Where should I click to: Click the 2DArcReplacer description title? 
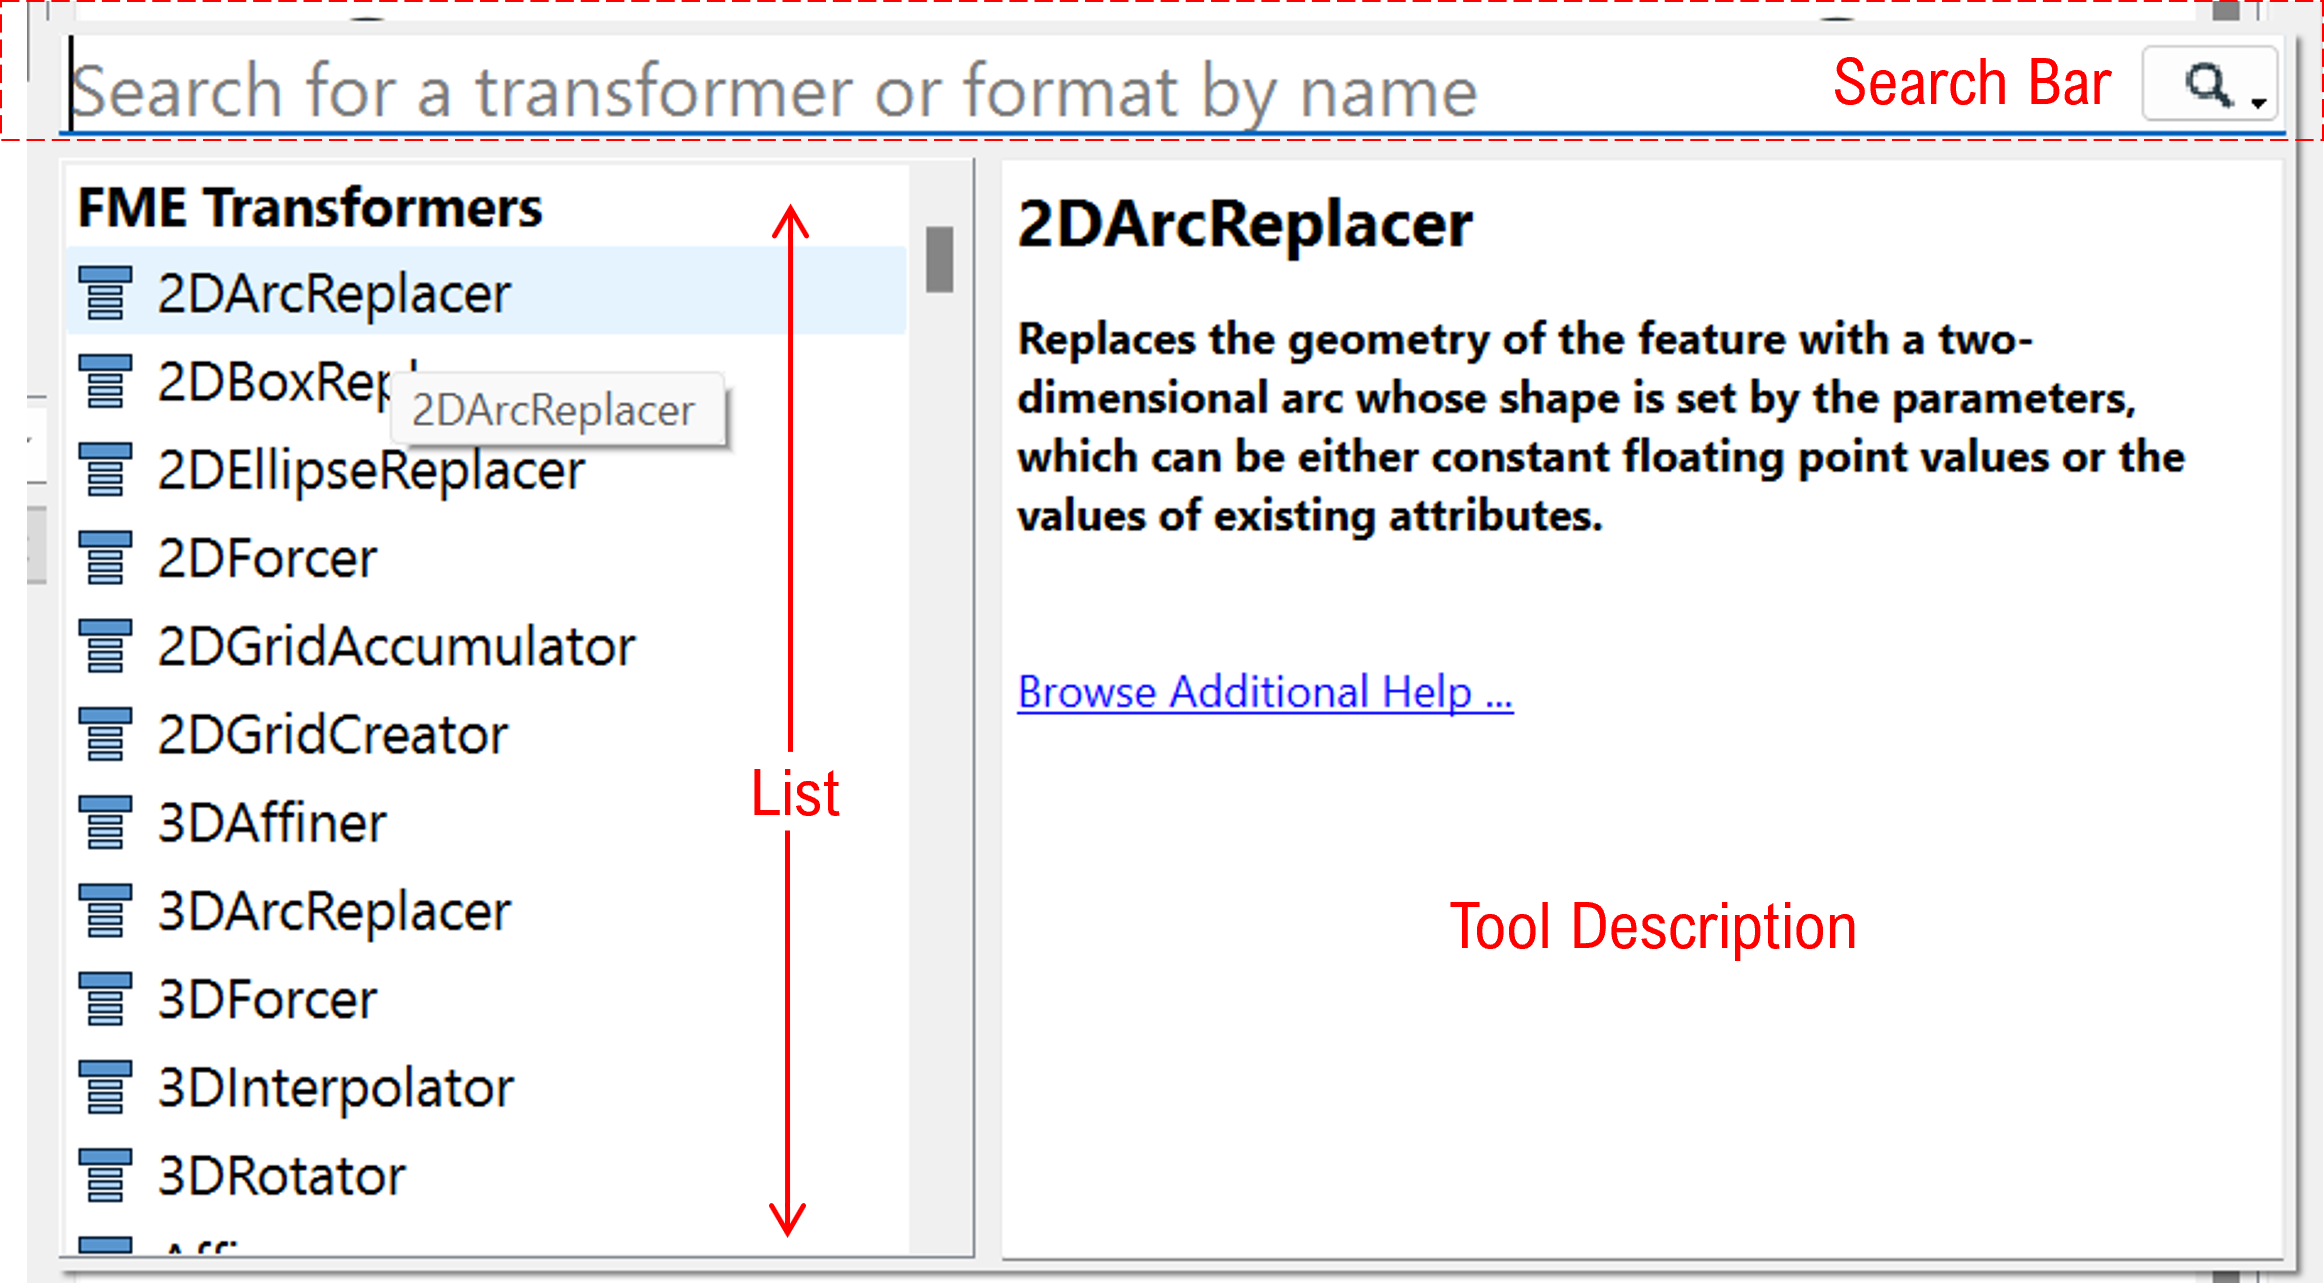click(1245, 223)
